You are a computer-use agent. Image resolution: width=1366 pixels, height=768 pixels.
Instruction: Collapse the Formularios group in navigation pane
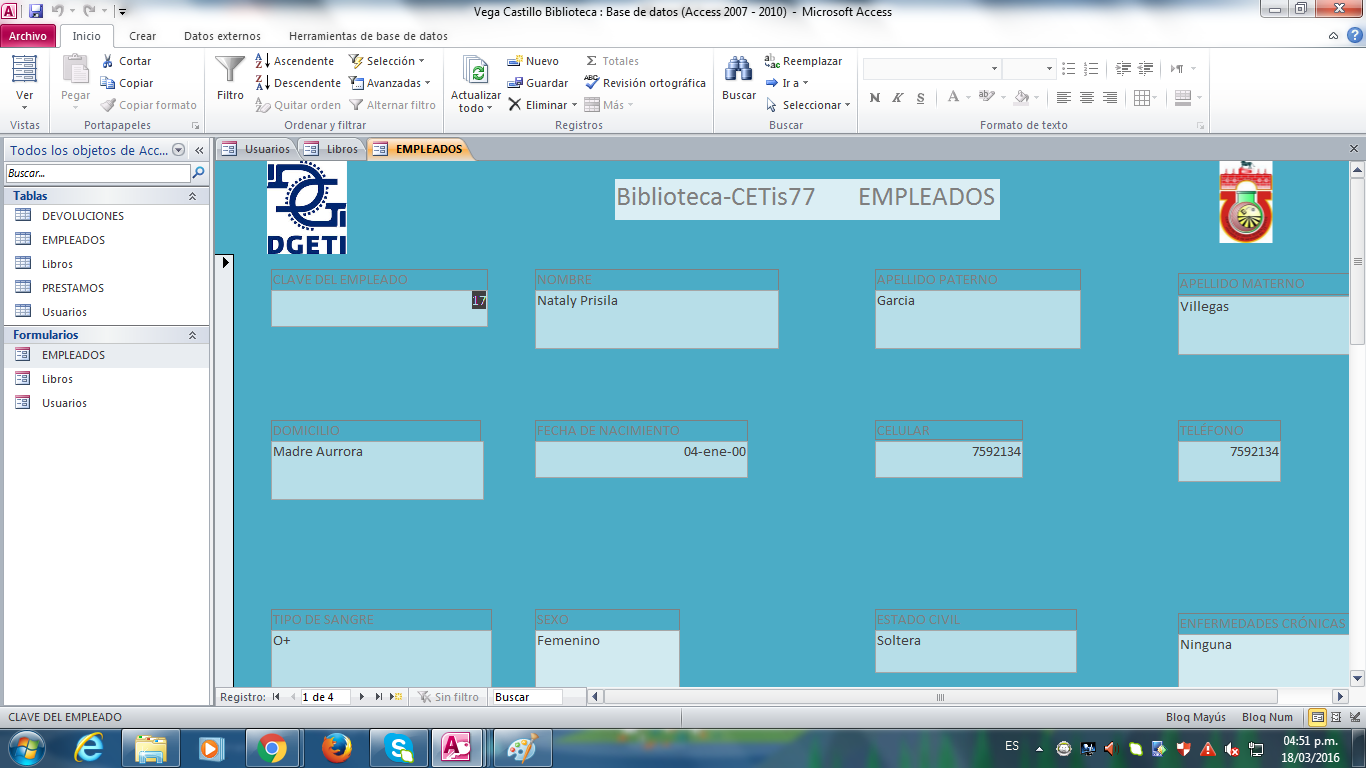192,335
